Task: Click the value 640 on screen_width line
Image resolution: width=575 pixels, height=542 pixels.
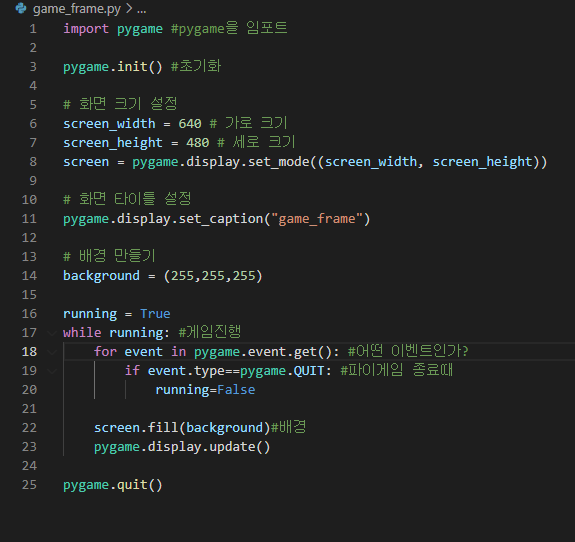Action: tap(190, 124)
